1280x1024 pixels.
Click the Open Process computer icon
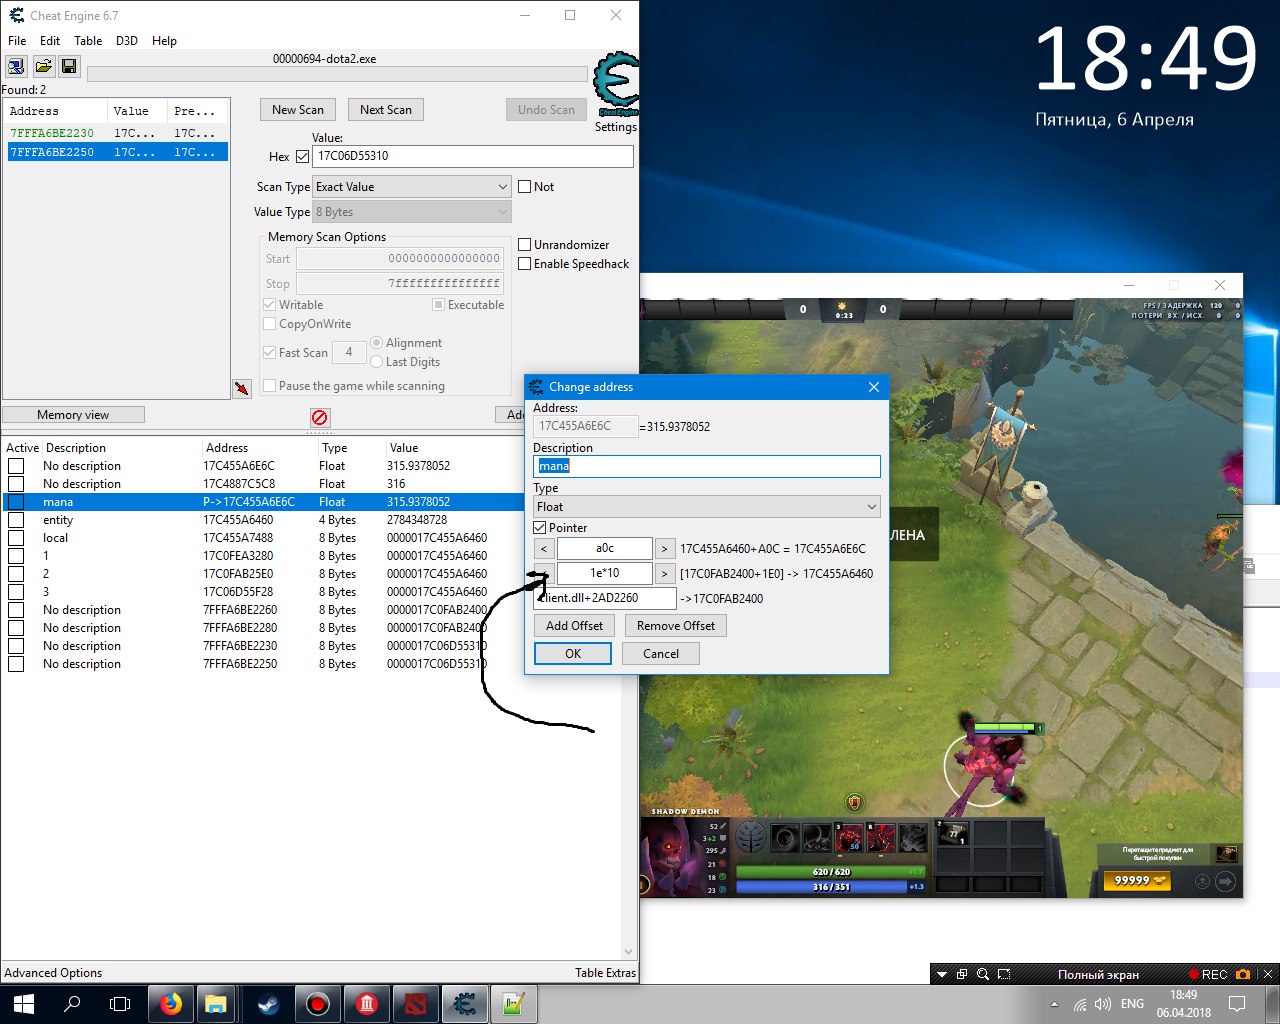coord(16,66)
